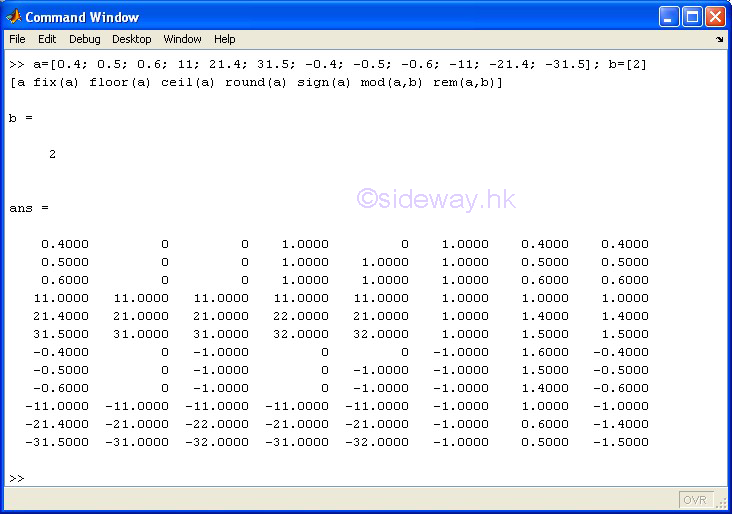Click the MATLAB icon in the title bar
The image size is (732, 514).
click(14, 17)
